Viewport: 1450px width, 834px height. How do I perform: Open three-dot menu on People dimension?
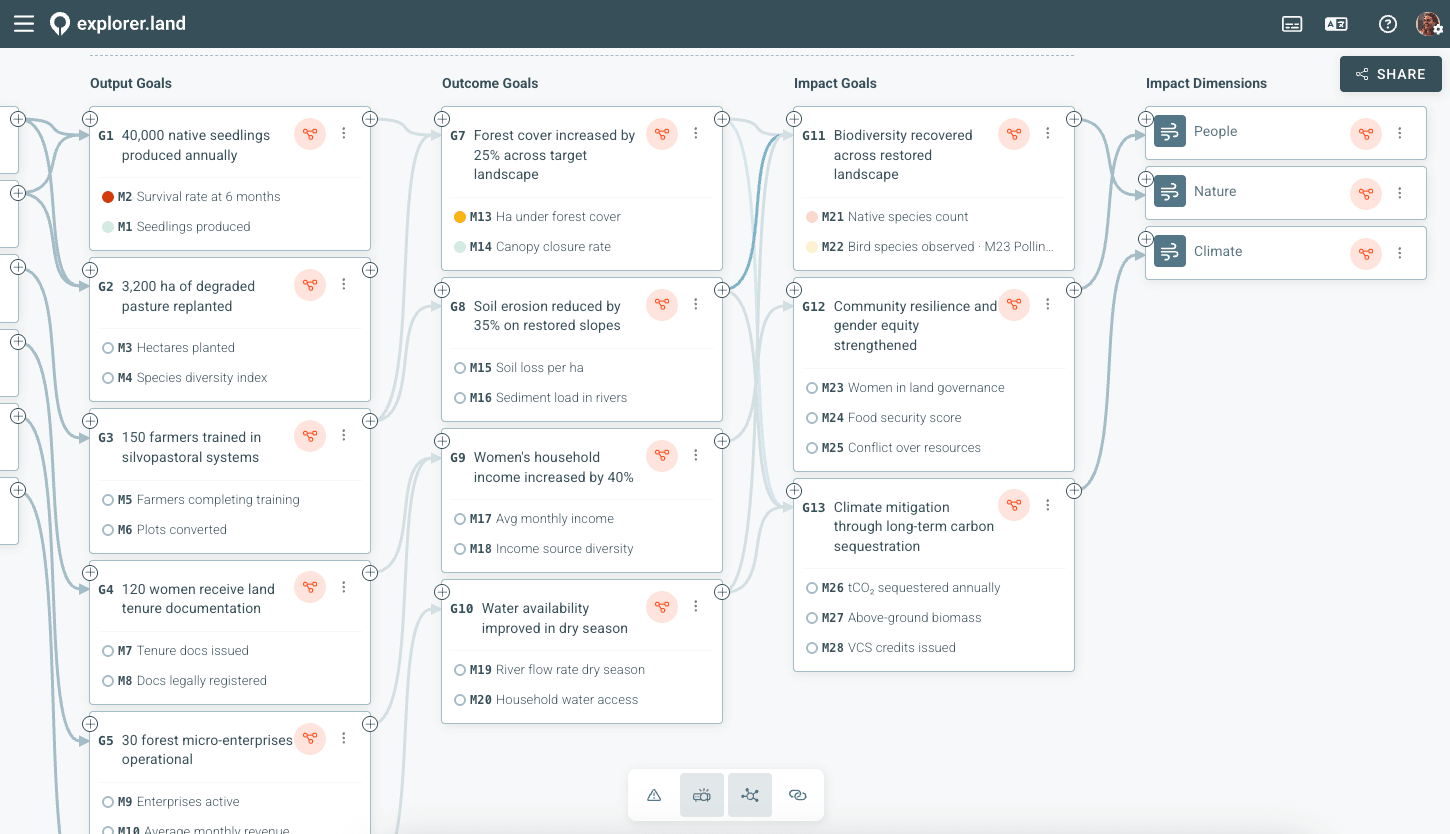(1400, 133)
